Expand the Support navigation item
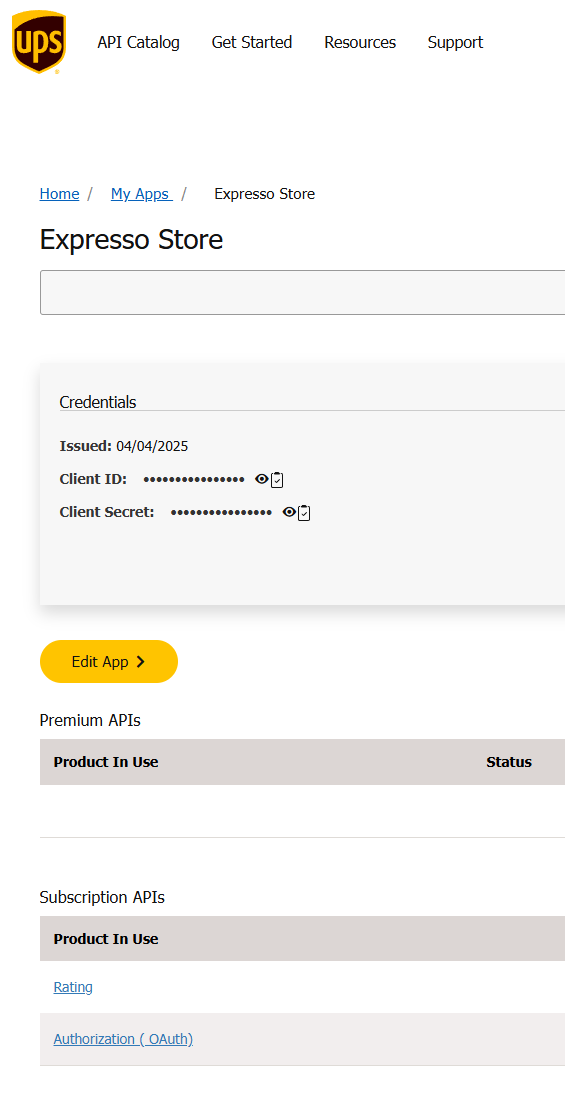Screen dimensions: 565x1094 point(455,43)
